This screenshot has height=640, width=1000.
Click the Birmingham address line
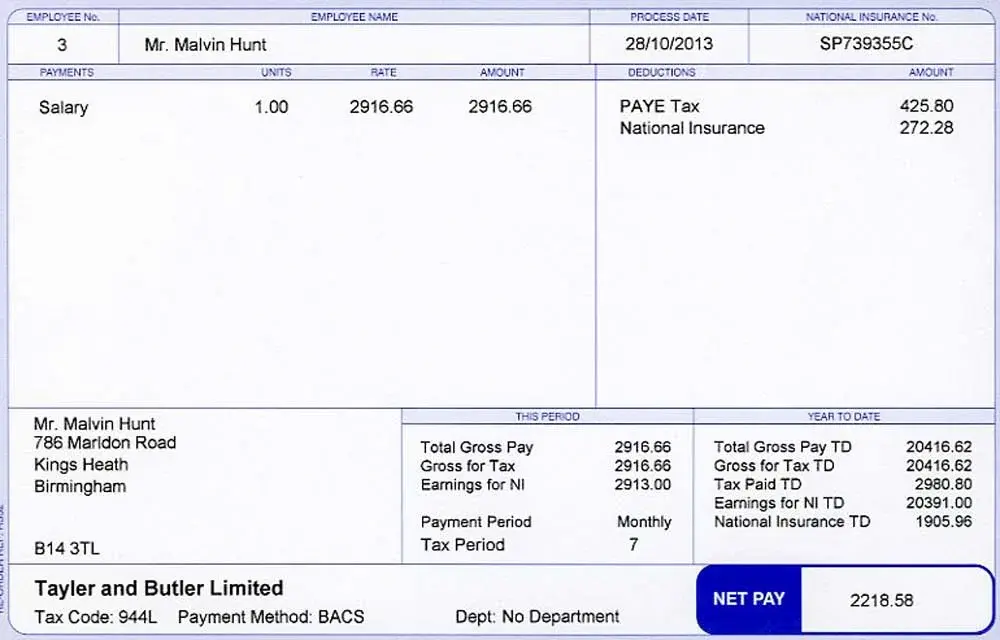80,486
